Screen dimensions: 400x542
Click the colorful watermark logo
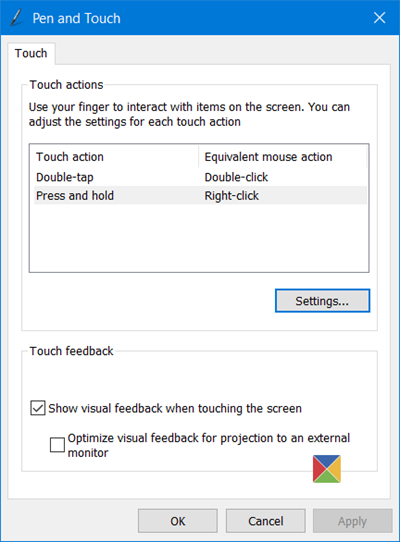tap(327, 469)
